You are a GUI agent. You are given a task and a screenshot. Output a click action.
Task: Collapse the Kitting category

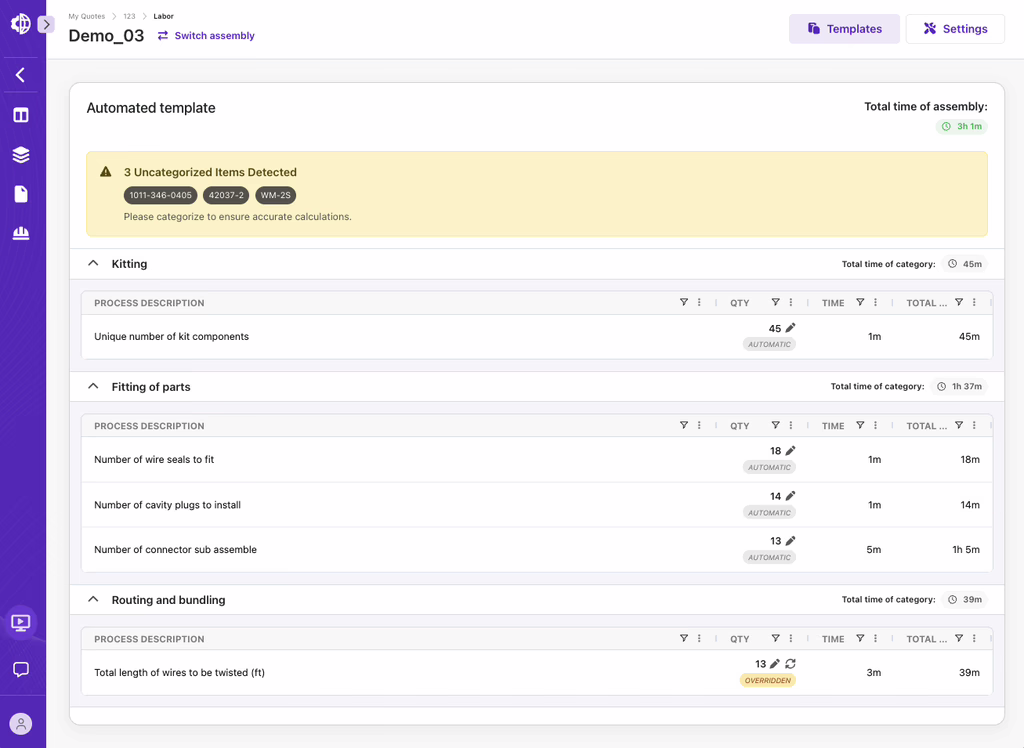click(93, 264)
